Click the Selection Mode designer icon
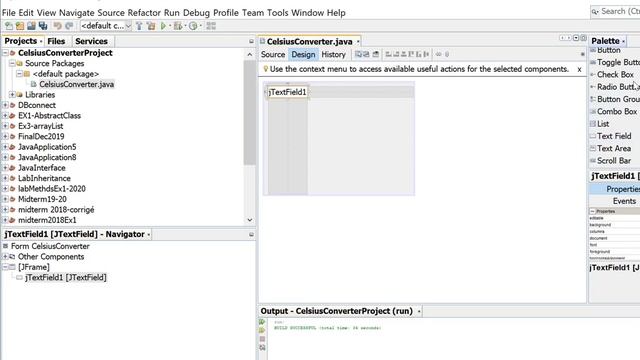The width and height of the screenshot is (640, 360). [358, 54]
